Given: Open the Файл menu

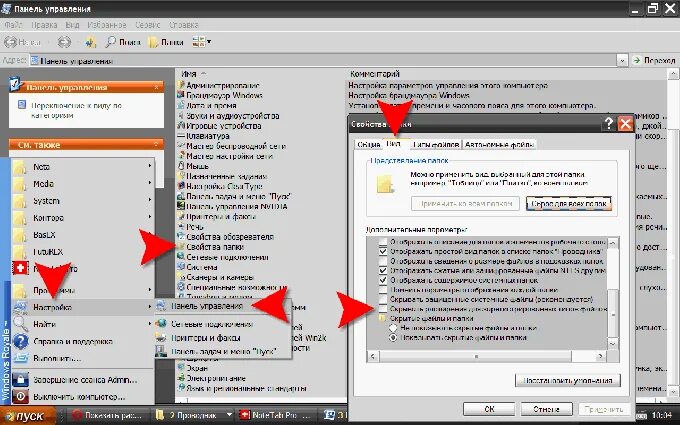Looking at the screenshot, I should 13,25.
